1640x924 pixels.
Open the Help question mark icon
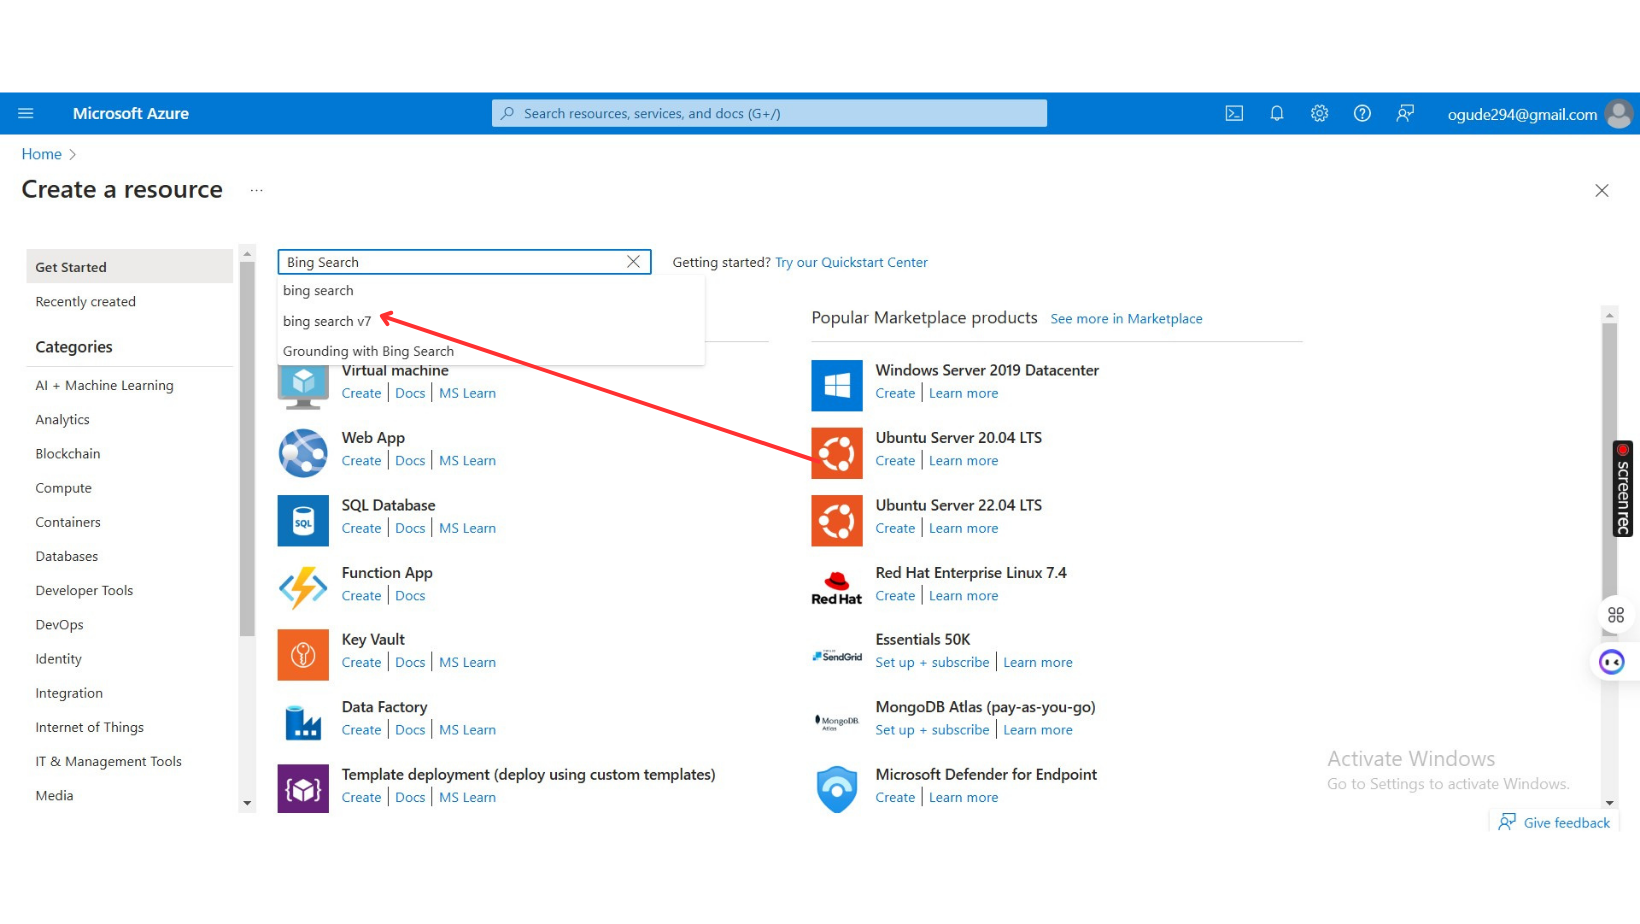coord(1362,114)
